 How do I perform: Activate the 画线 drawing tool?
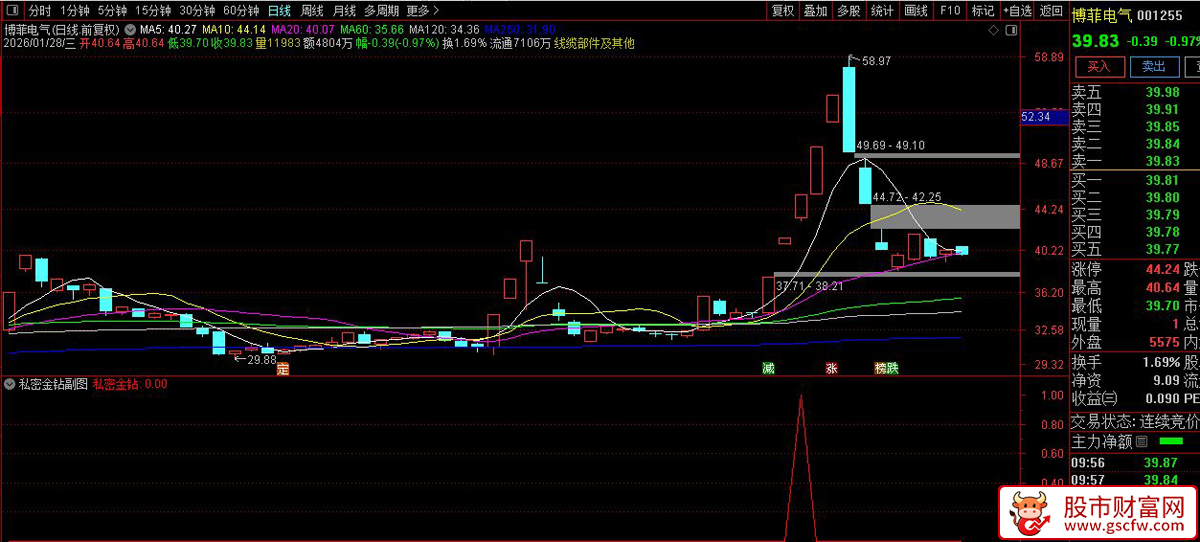pyautogui.click(x=915, y=11)
